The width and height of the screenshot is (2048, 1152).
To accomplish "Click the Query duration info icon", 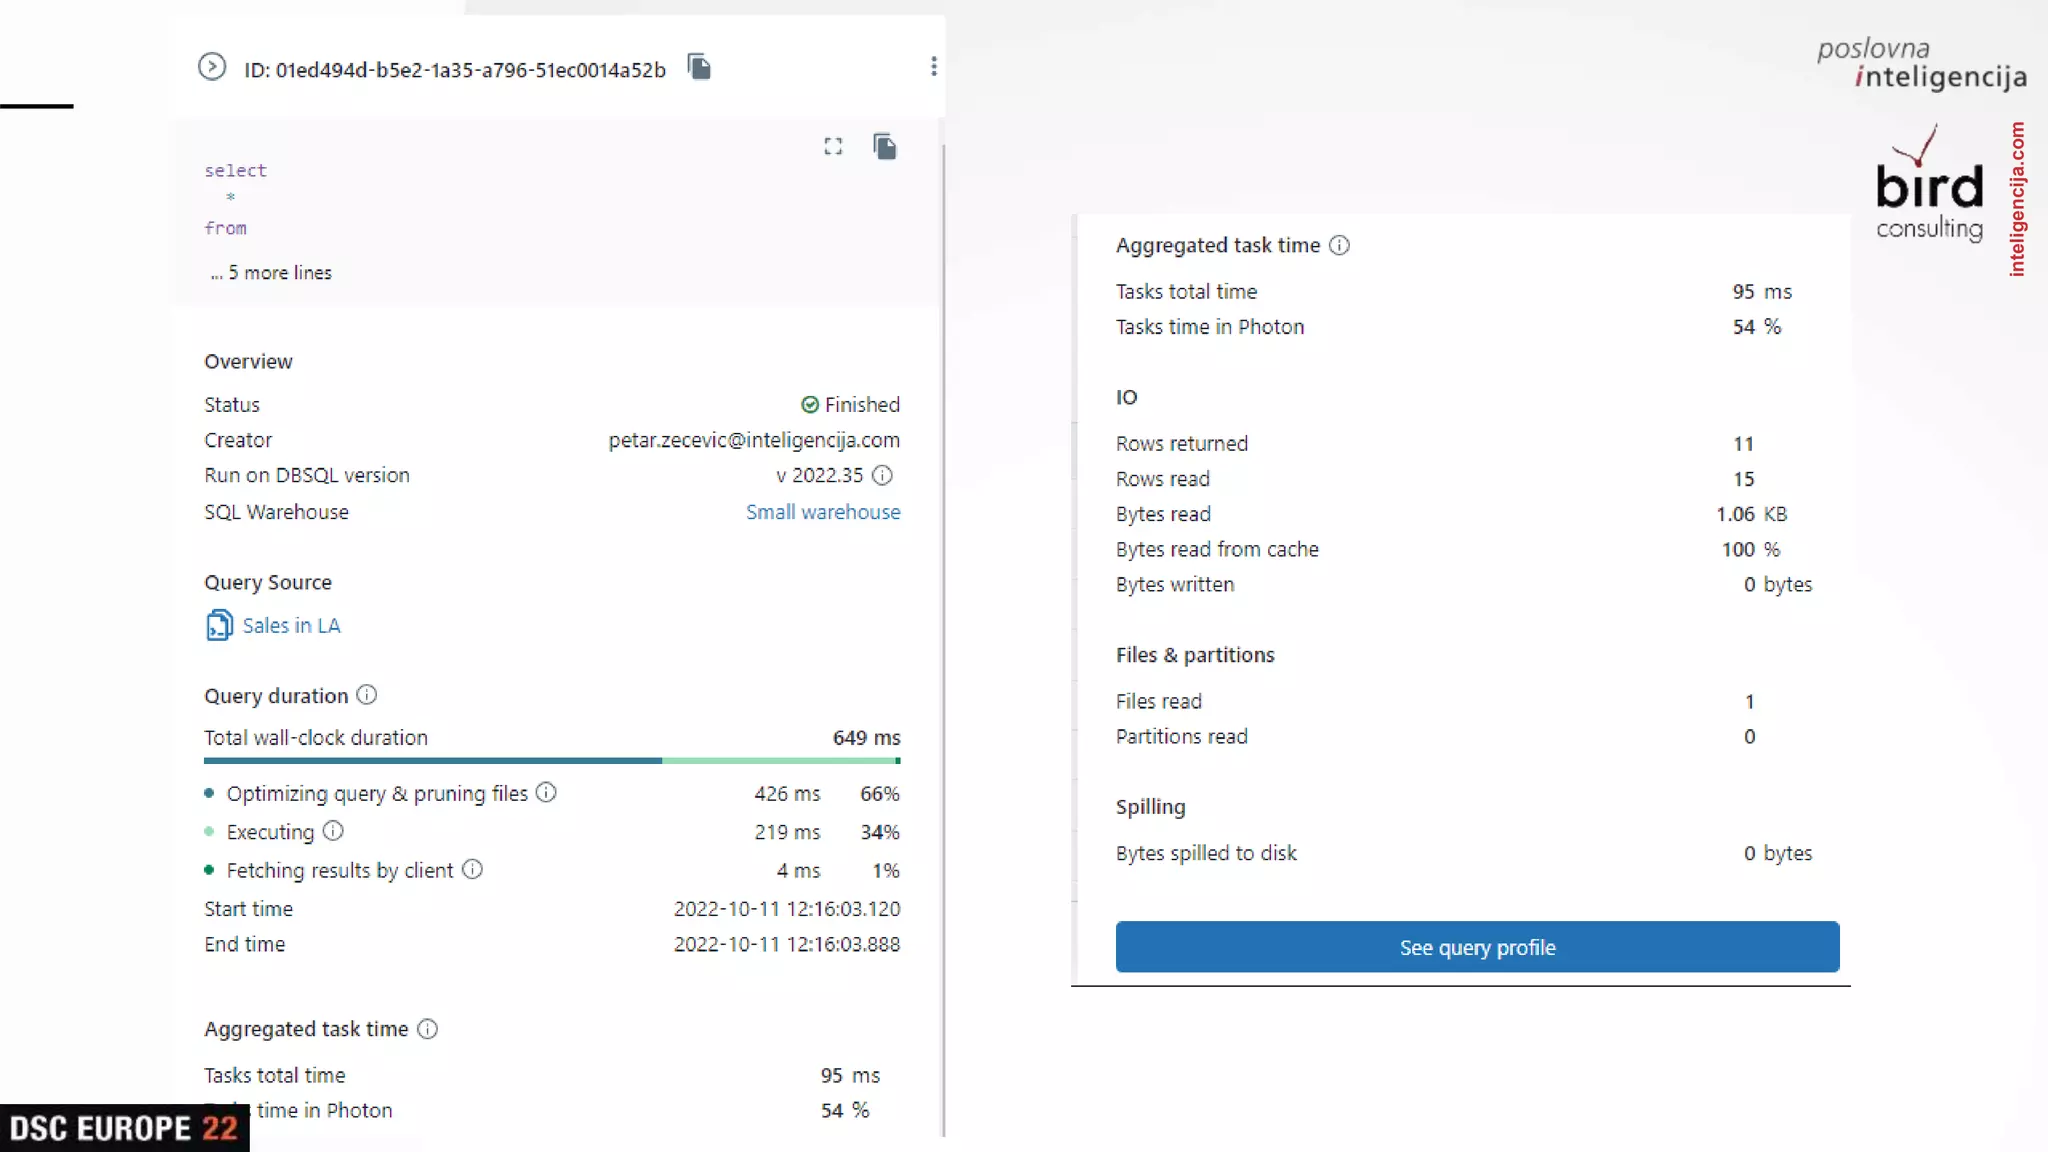I will [367, 695].
